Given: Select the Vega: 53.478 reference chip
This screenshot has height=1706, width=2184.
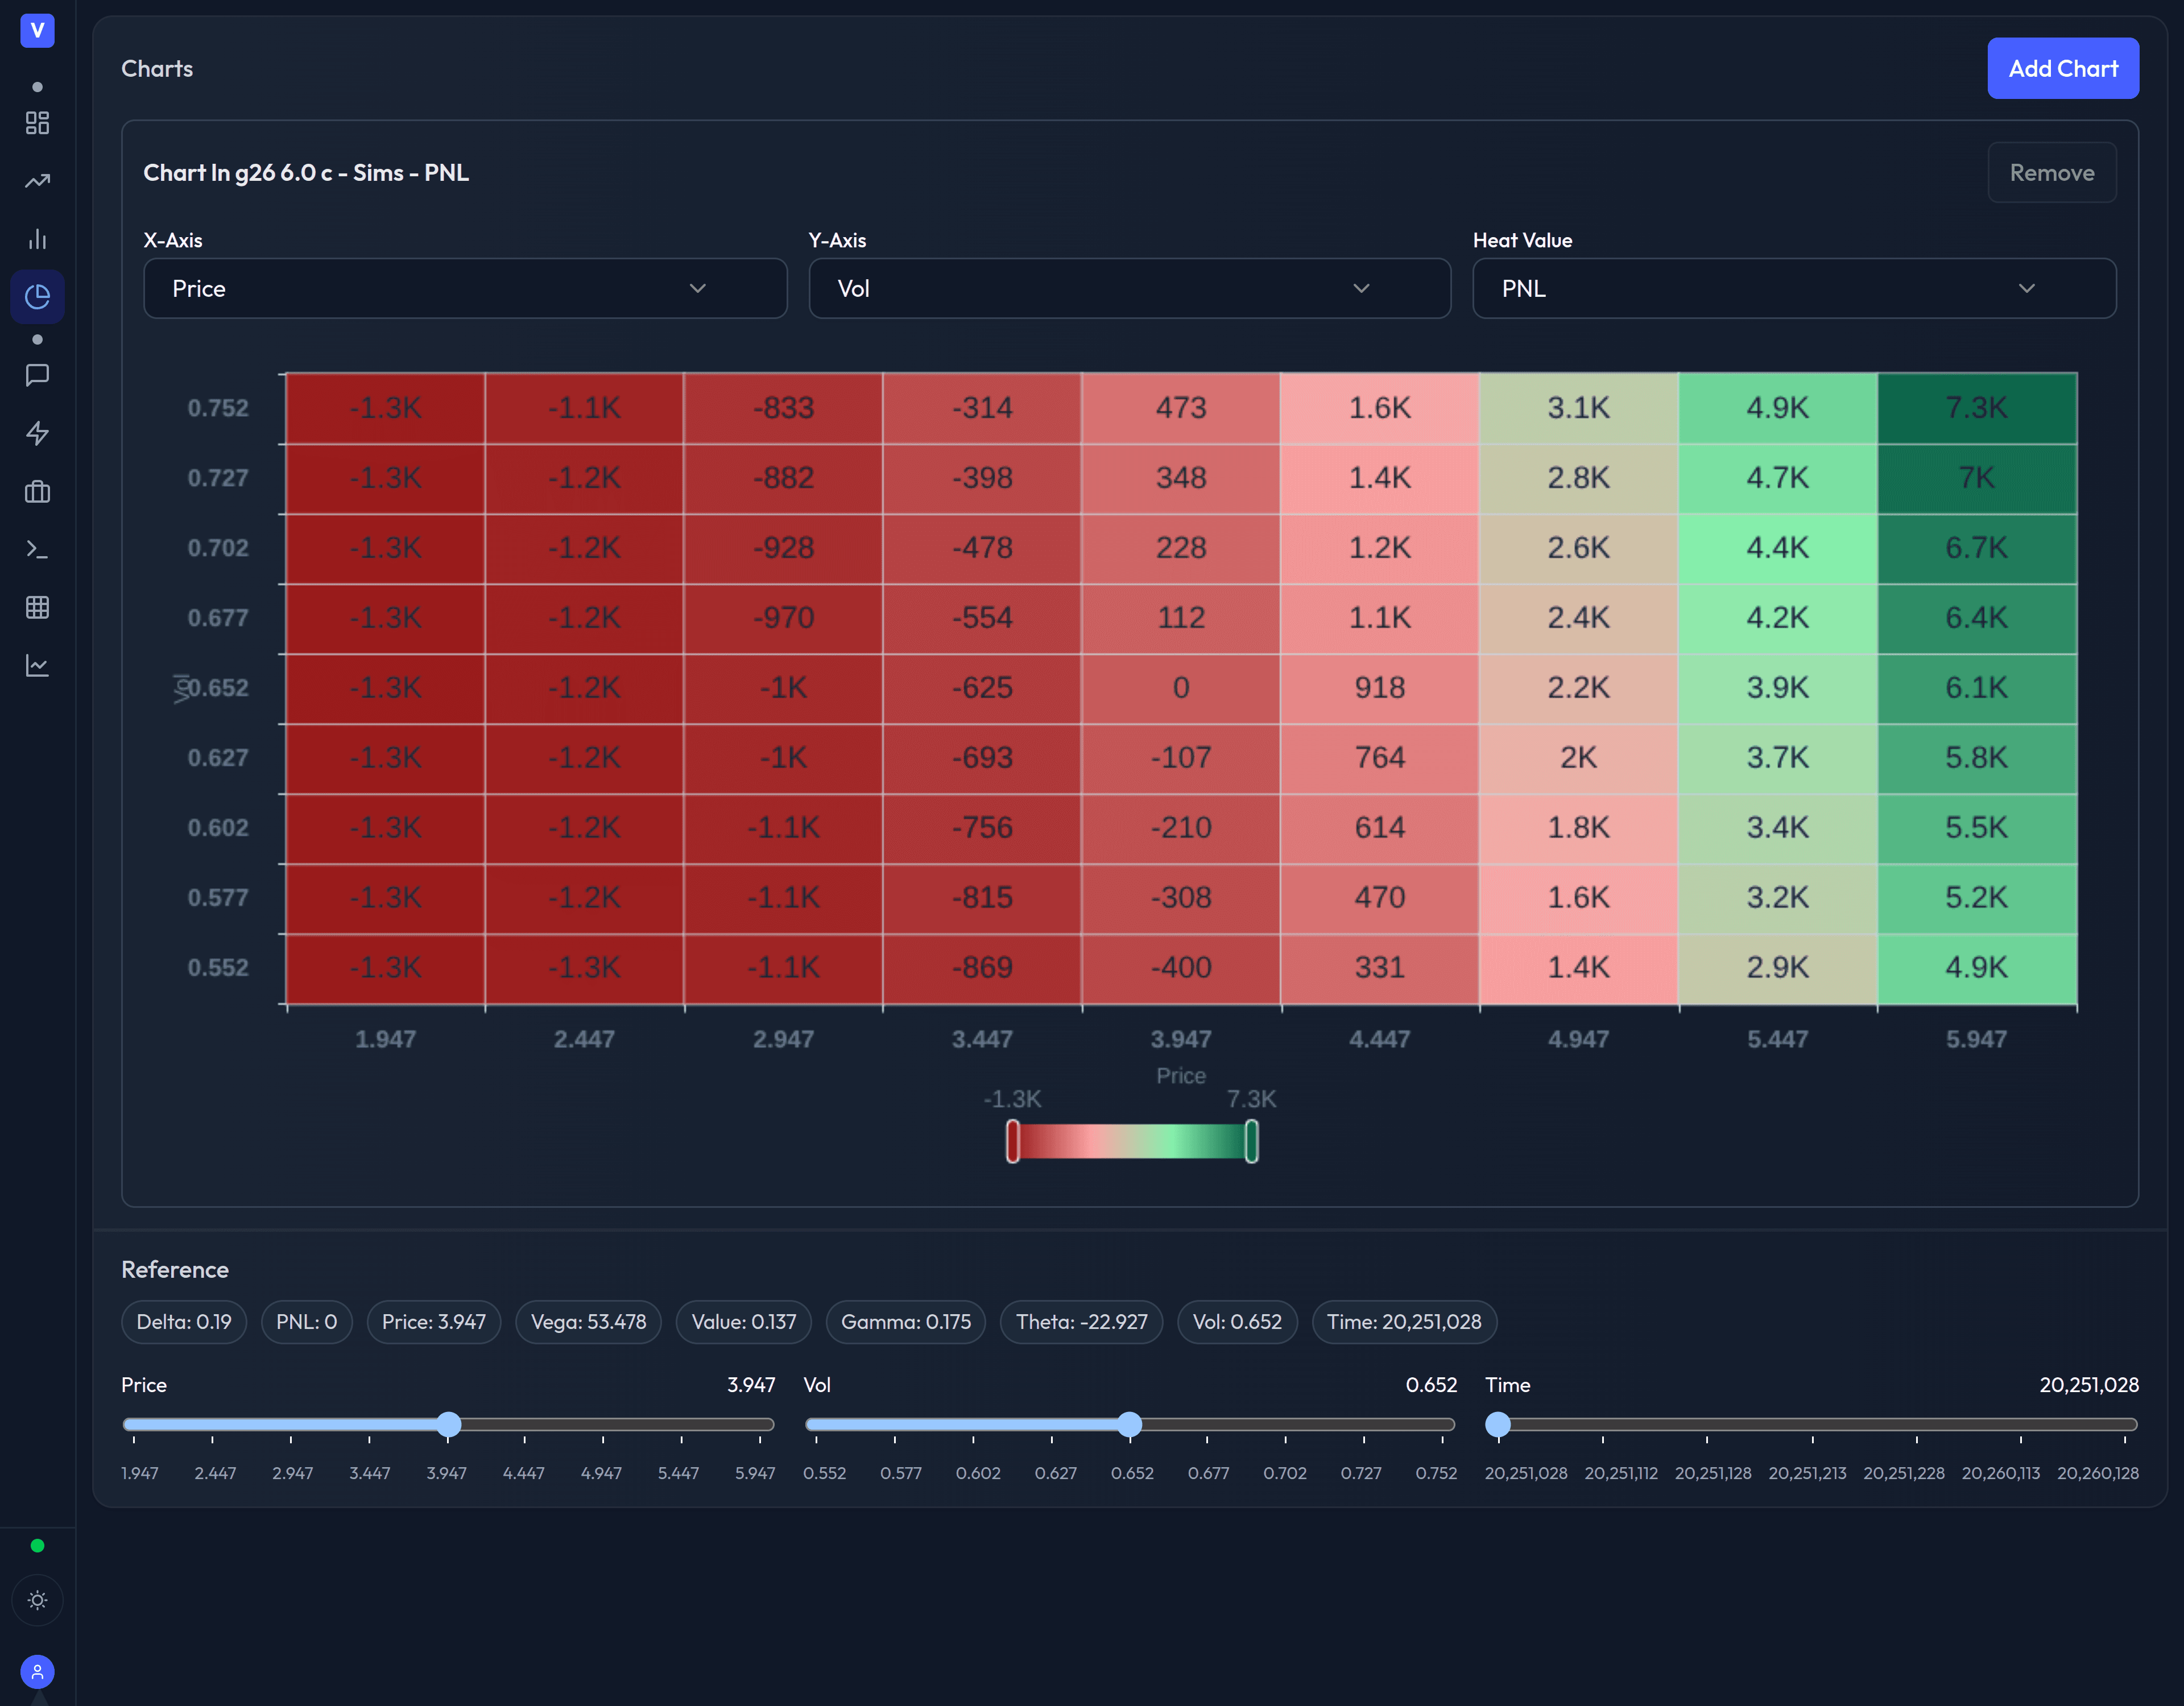Looking at the screenshot, I should coord(588,1321).
